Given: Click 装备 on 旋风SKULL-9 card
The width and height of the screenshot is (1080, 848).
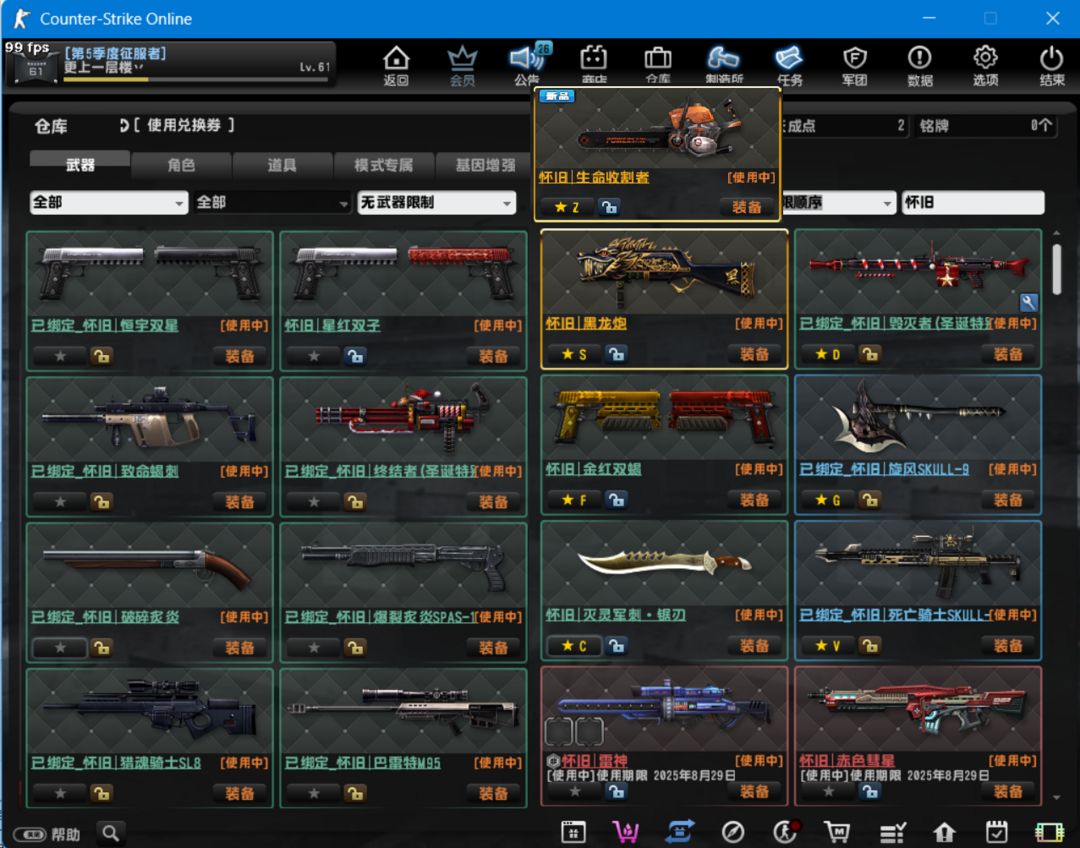Looking at the screenshot, I should [1008, 499].
